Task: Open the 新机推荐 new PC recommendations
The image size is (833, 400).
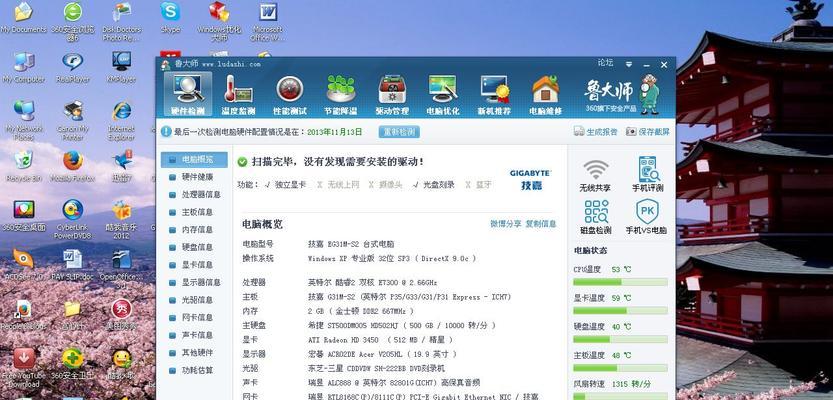Action: click(494, 95)
